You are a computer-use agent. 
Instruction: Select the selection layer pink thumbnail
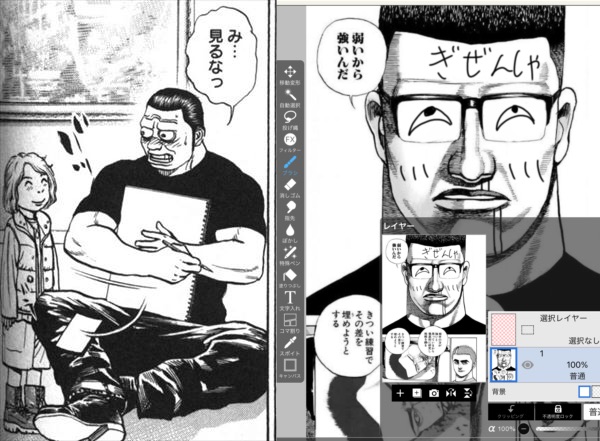[503, 330]
